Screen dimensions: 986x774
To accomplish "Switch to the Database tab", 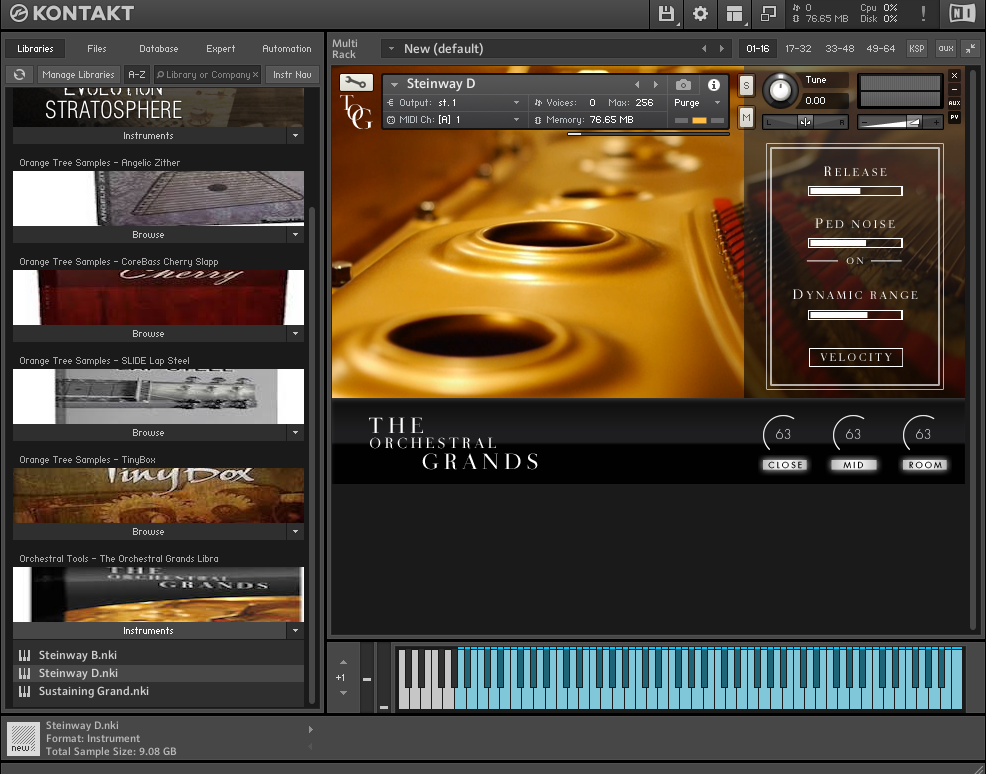I will (x=158, y=48).
